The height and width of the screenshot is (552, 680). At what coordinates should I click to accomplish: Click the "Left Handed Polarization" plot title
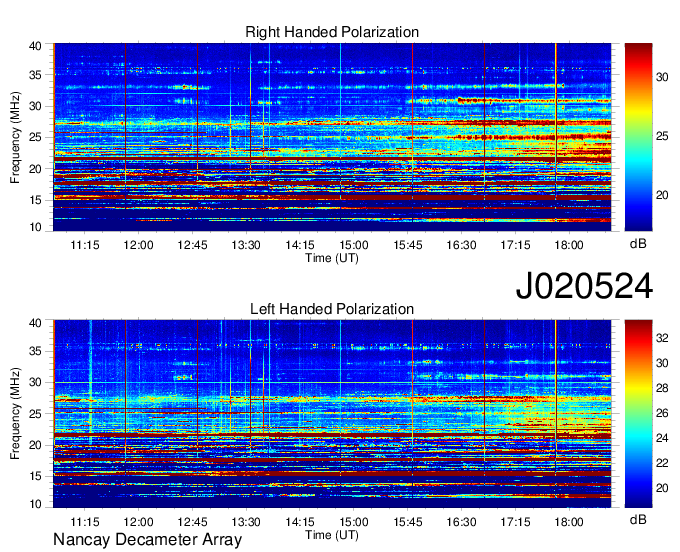pyautogui.click(x=332, y=309)
